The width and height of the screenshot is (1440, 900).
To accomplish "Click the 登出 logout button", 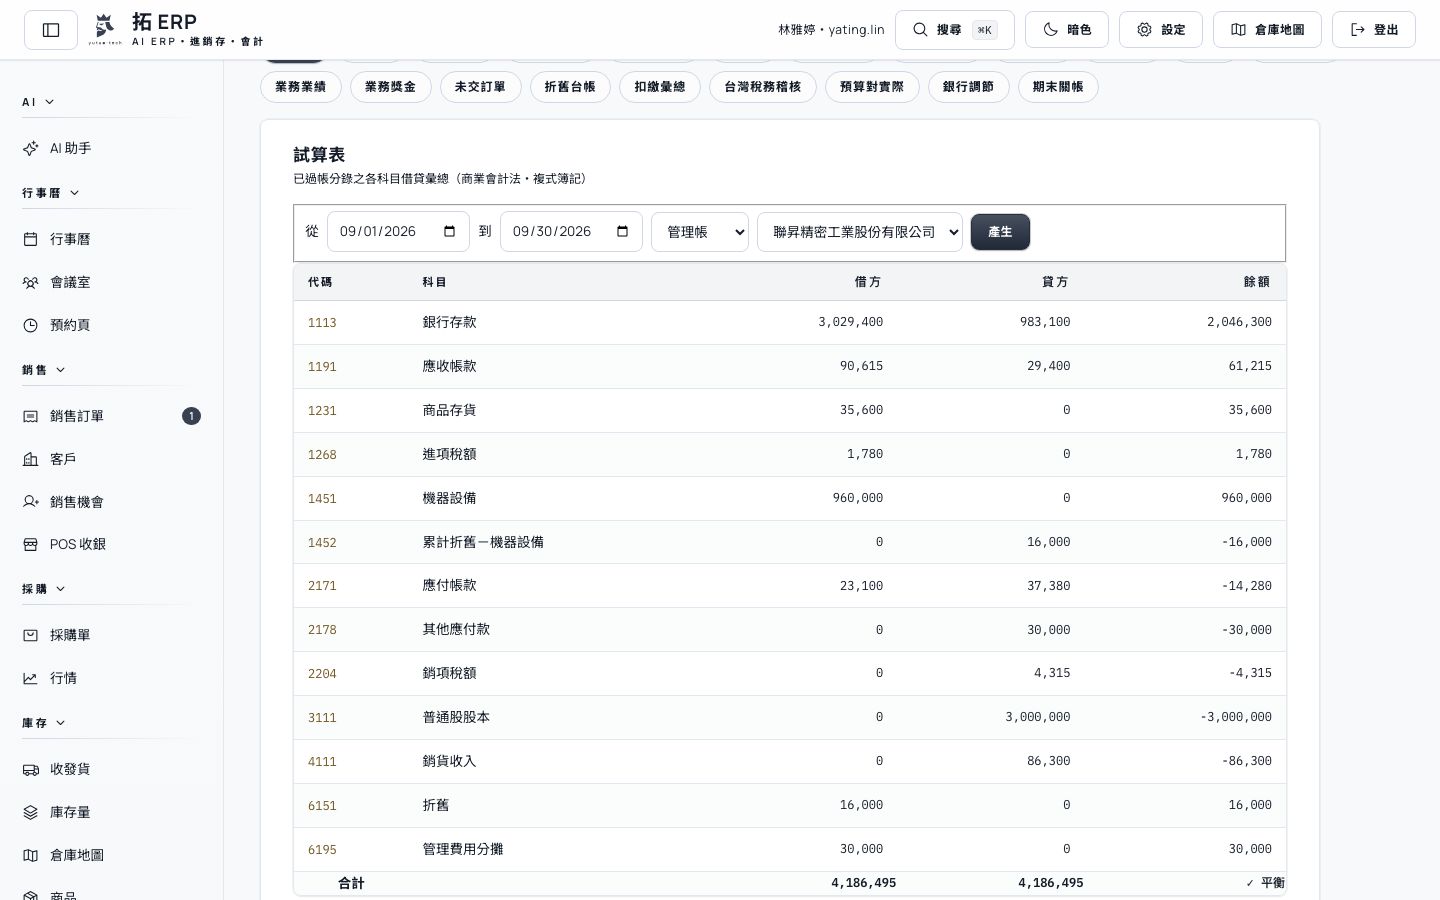I will [1374, 30].
